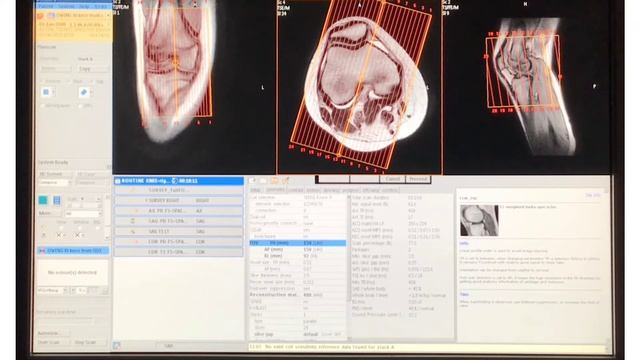Expand the yellow patient header arrow
This screenshot has width=640, height=360.
108,16
